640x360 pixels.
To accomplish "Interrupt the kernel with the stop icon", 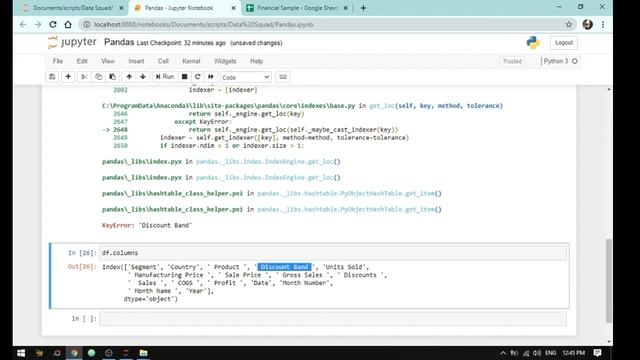I will (184, 77).
